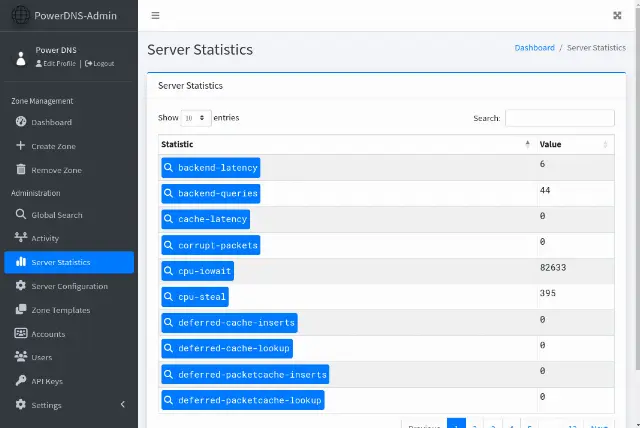
Task: Click the bar chart icon for Server Statistics
Action: point(21,262)
